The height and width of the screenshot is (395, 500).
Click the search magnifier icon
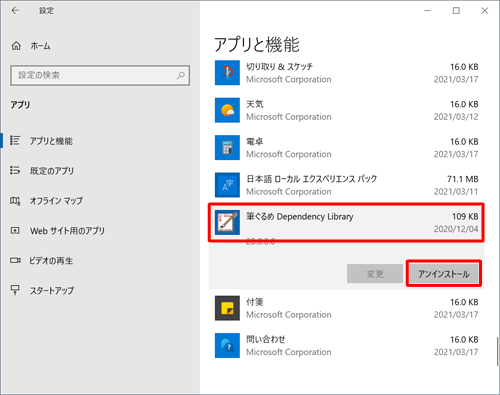pos(181,75)
